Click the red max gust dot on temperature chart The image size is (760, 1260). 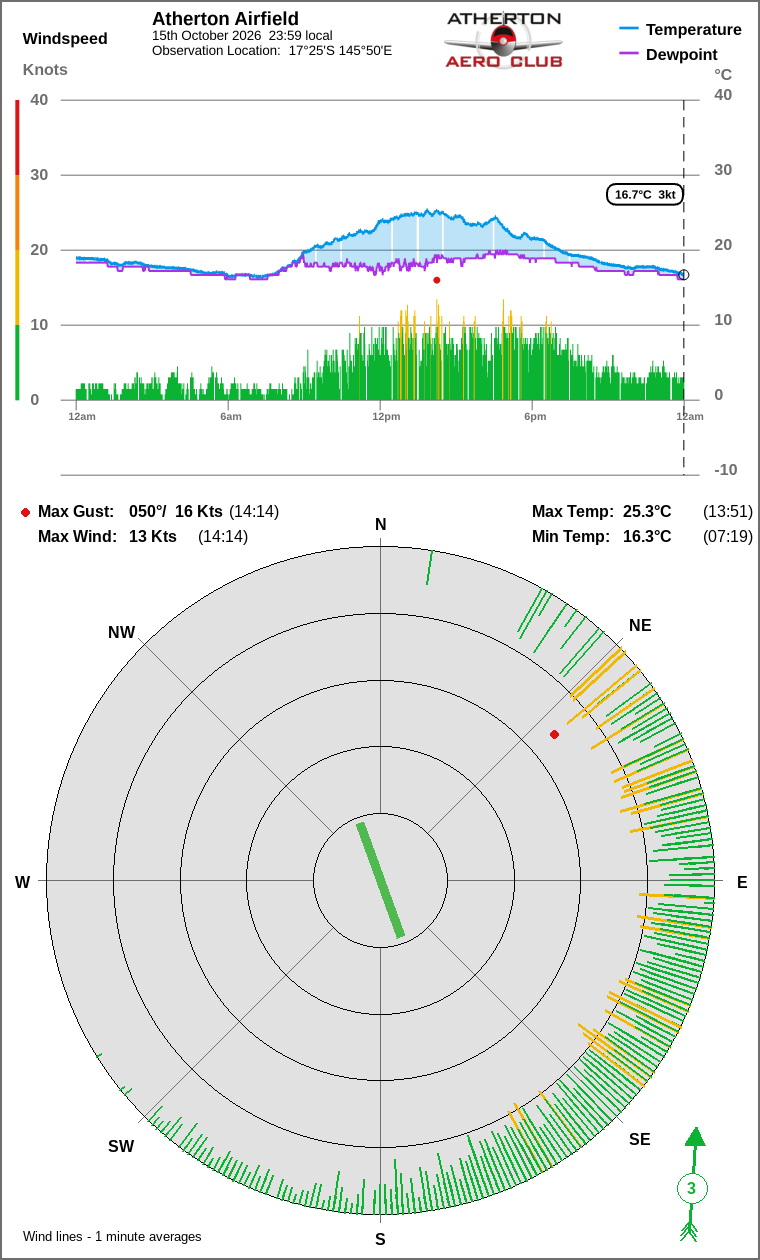pos(437,280)
